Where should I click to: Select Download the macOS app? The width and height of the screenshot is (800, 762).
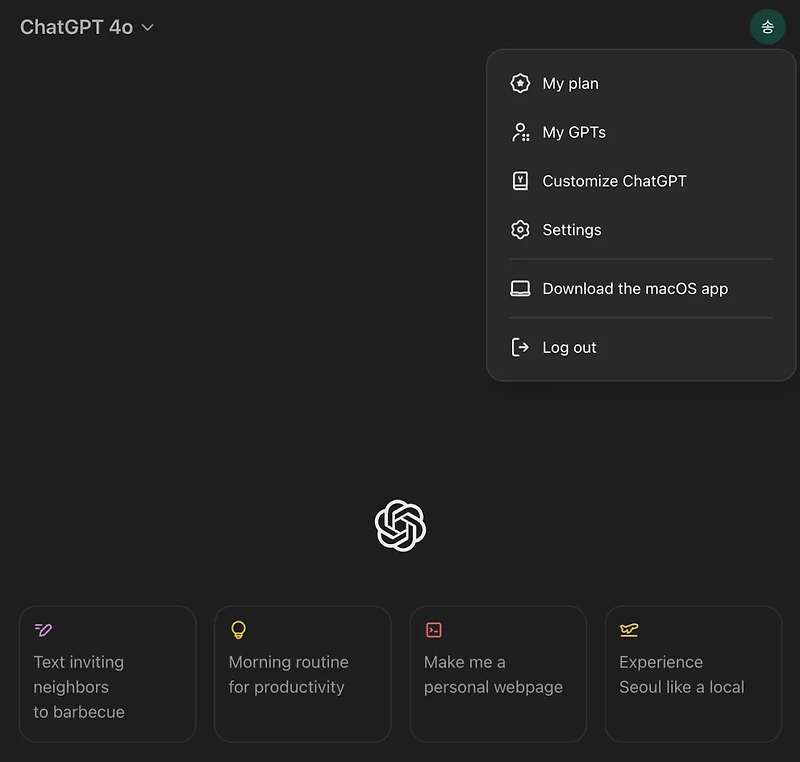click(x=635, y=288)
